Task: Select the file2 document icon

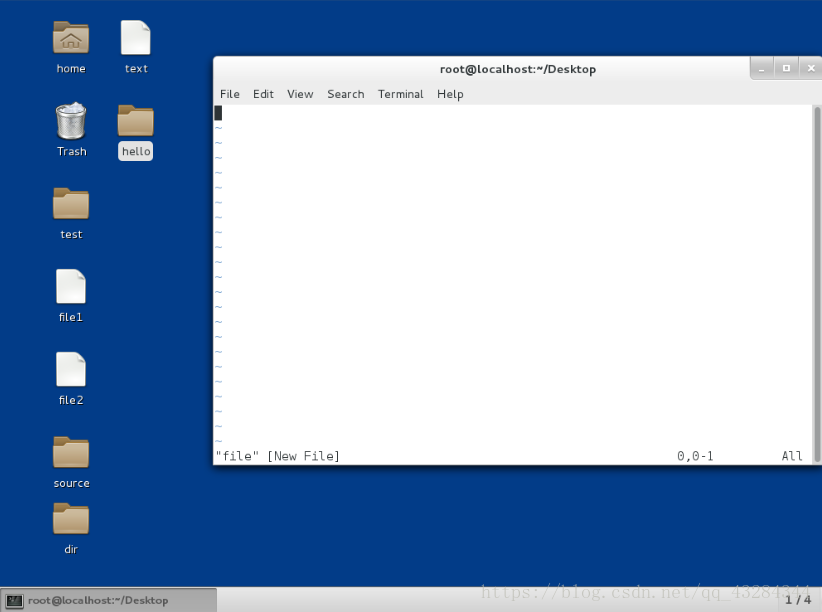Action: click(x=71, y=369)
